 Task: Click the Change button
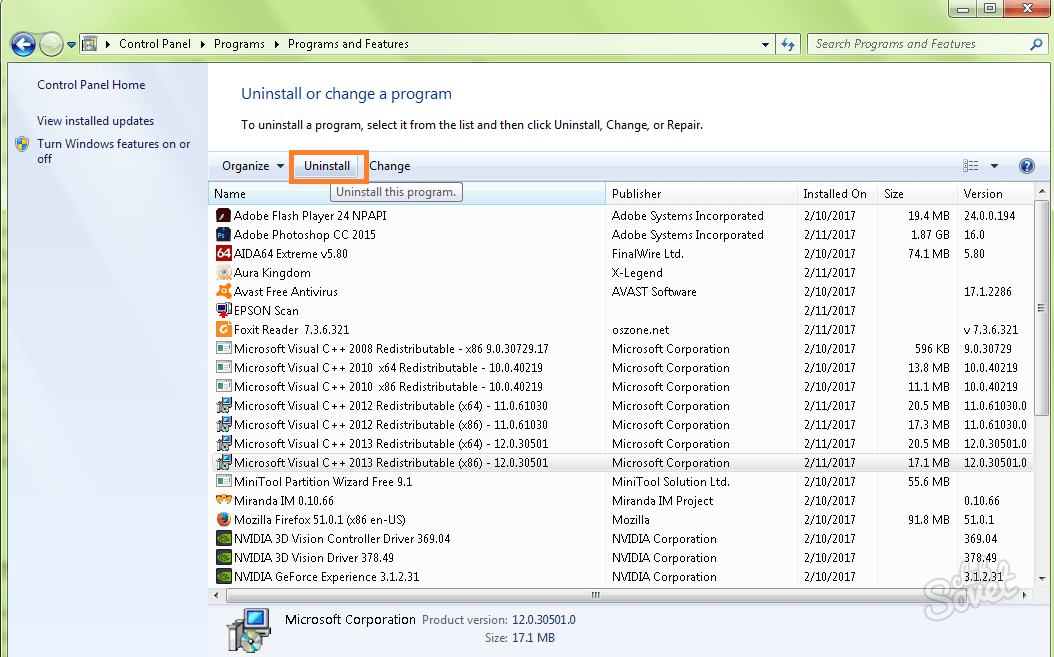click(390, 166)
